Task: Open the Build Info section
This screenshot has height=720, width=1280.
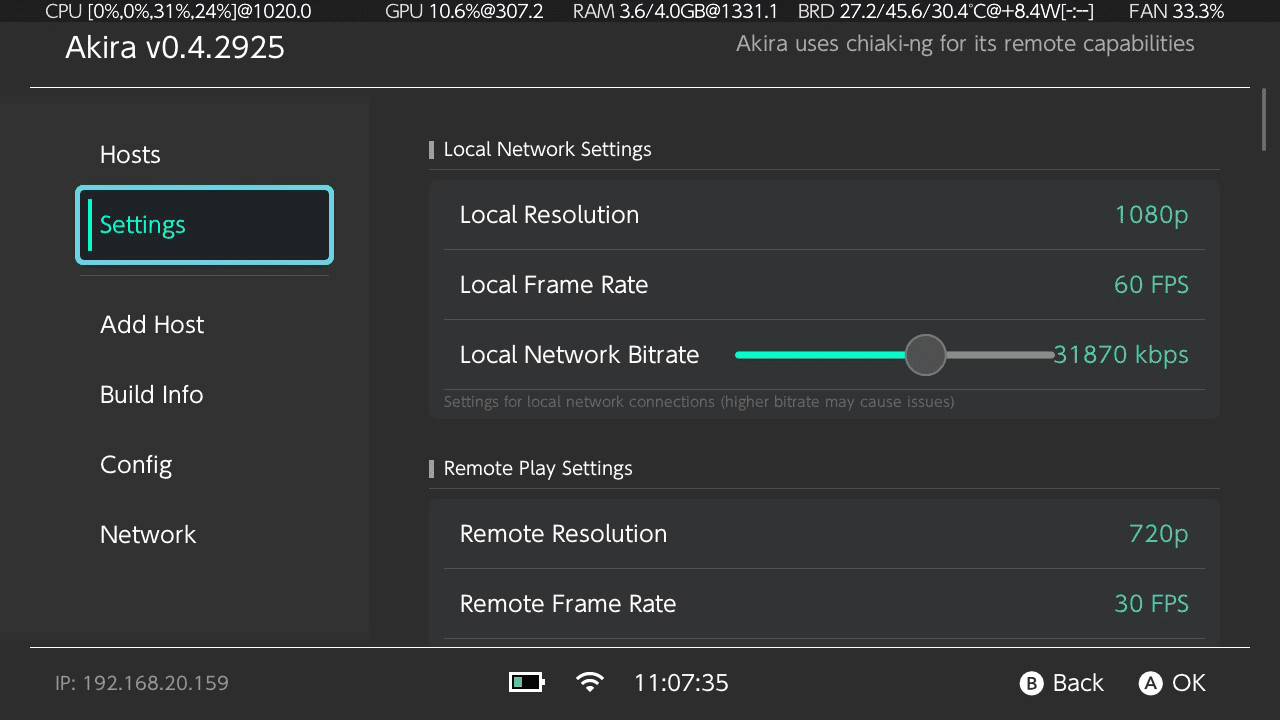Action: point(204,395)
